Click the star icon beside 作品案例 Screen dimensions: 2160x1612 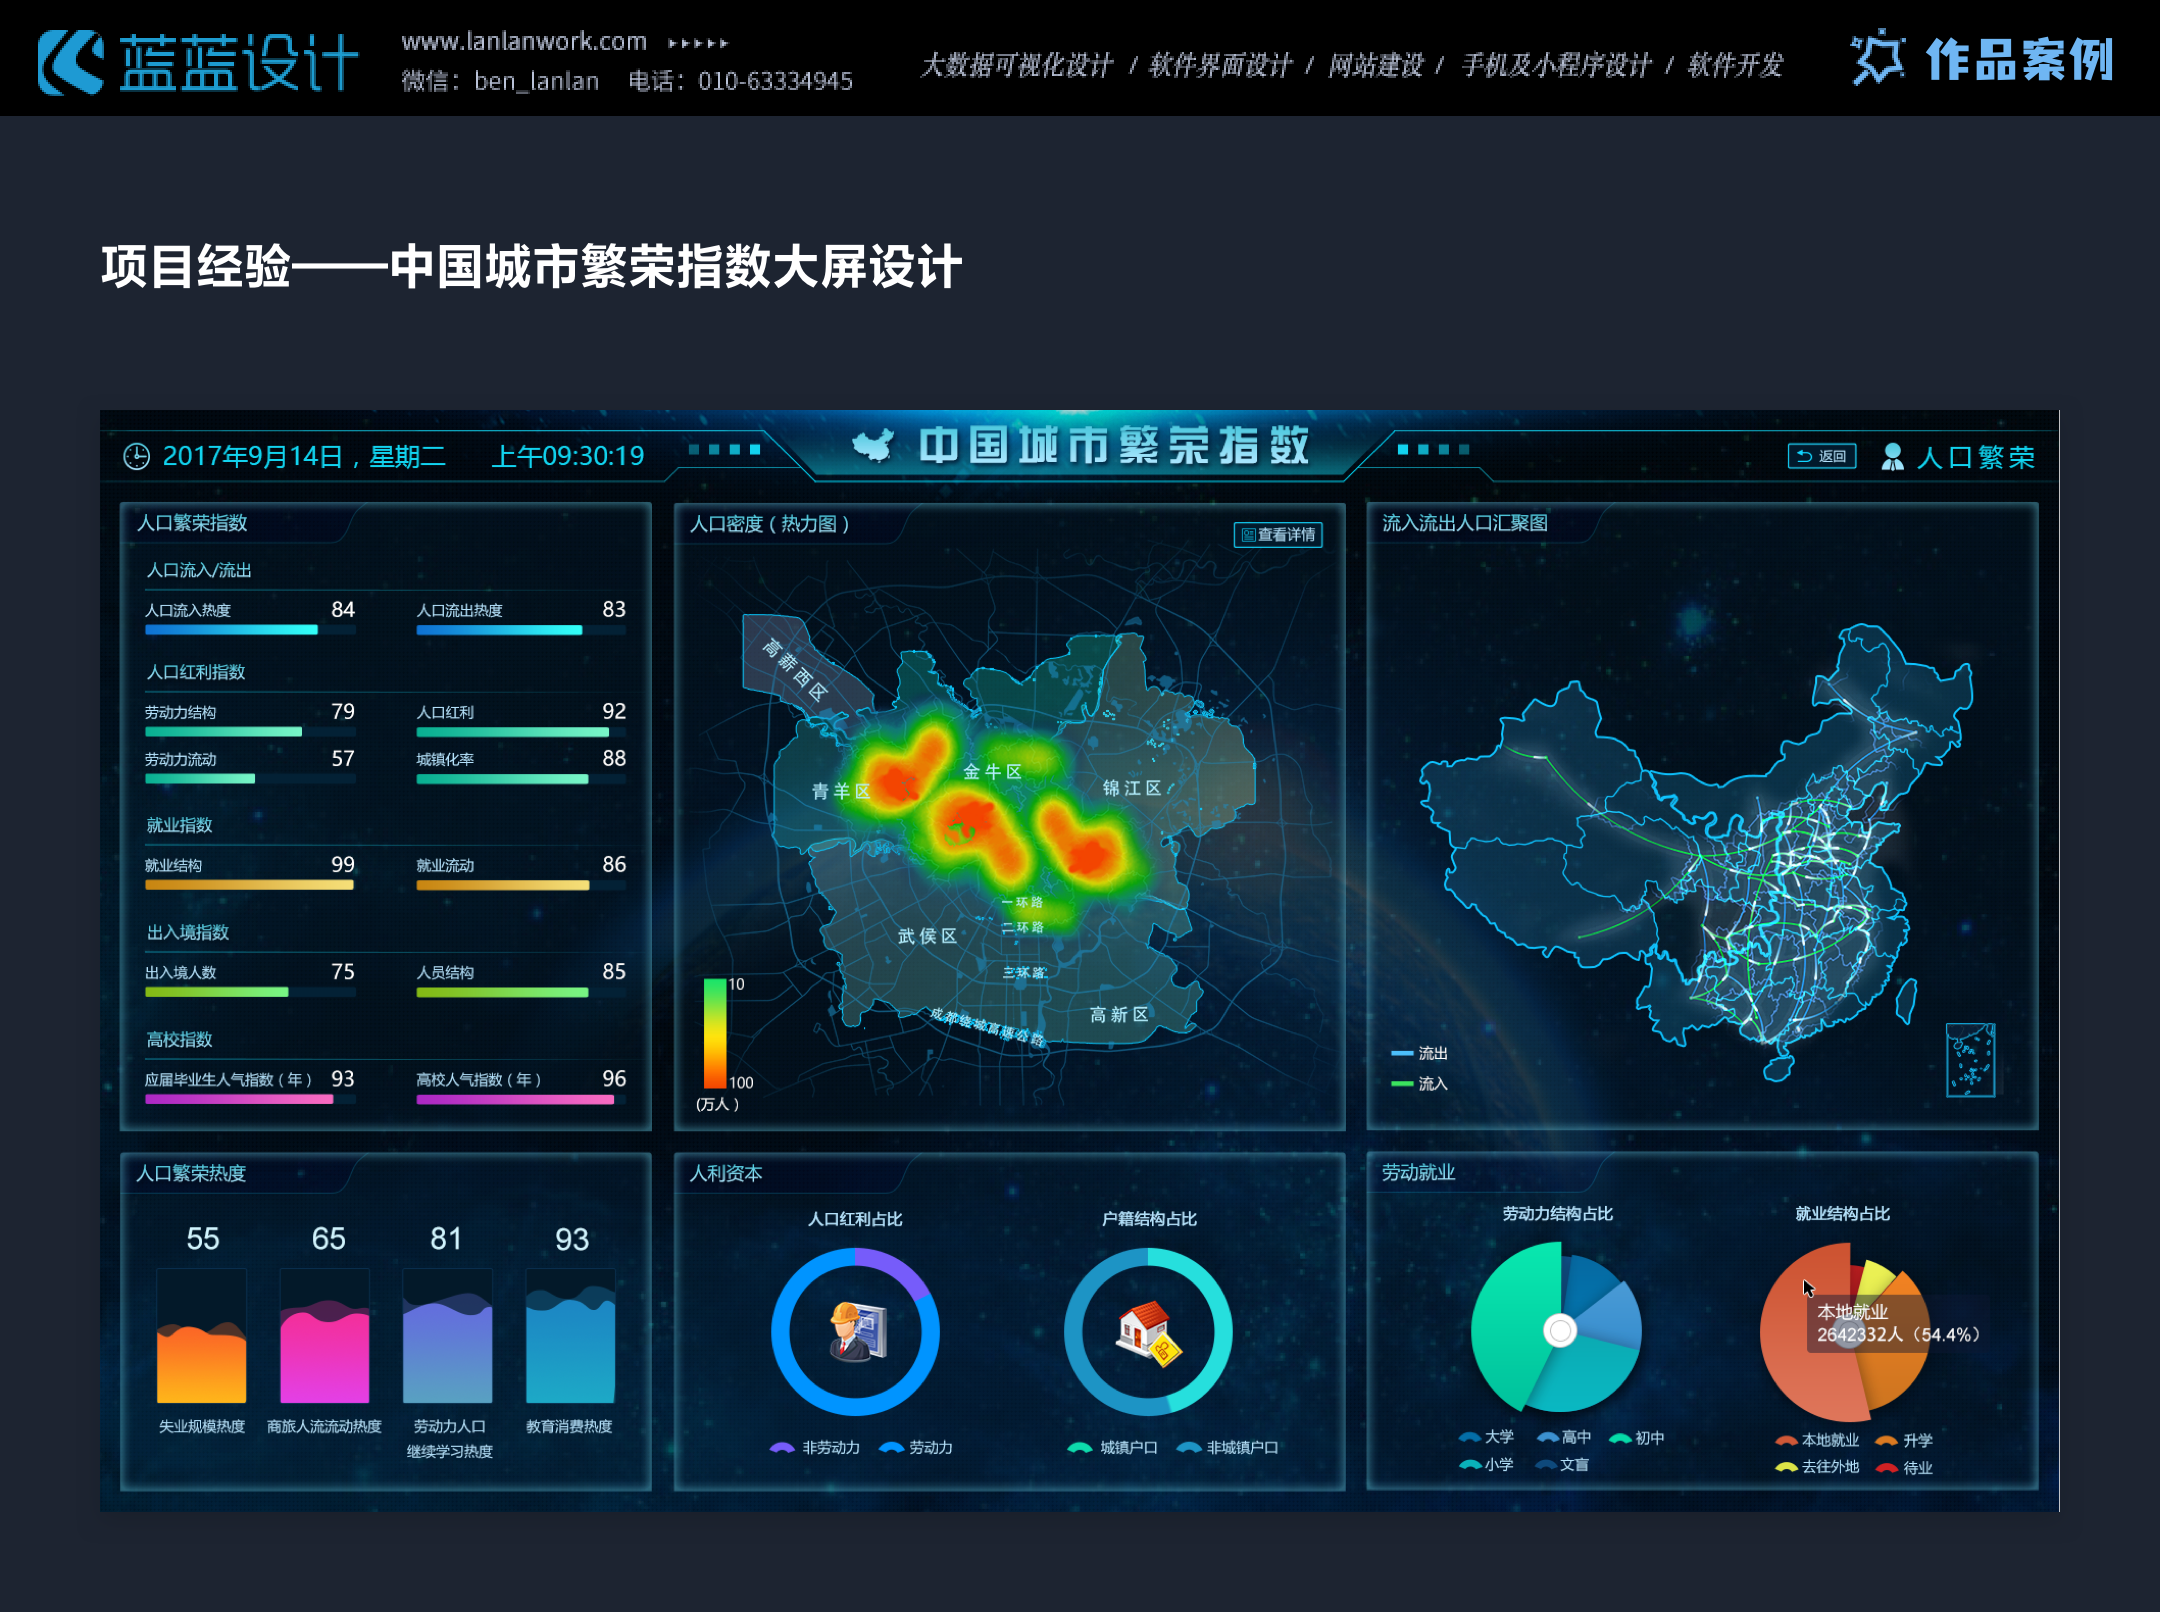(x=1878, y=58)
